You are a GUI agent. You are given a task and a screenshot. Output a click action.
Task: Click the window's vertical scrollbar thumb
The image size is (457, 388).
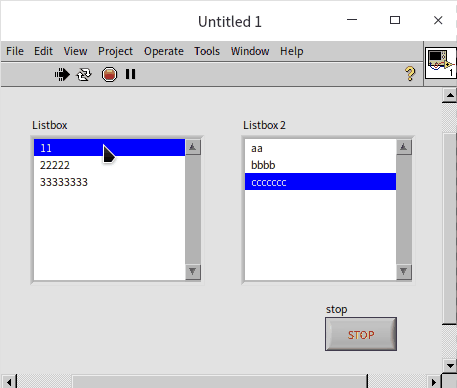[x=450, y=228]
